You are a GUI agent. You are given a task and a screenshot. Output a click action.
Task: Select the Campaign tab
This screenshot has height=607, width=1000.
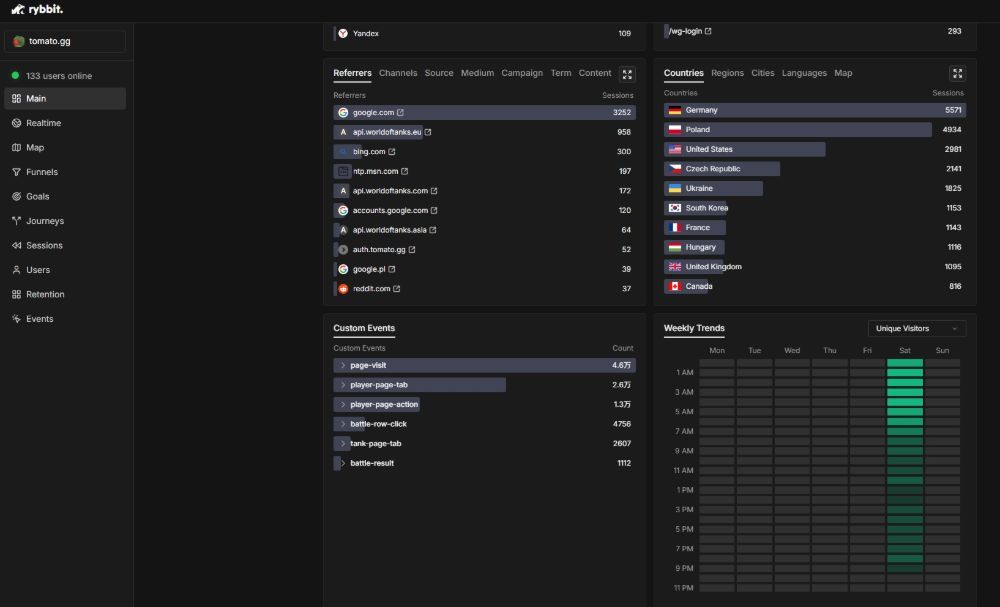coord(522,73)
